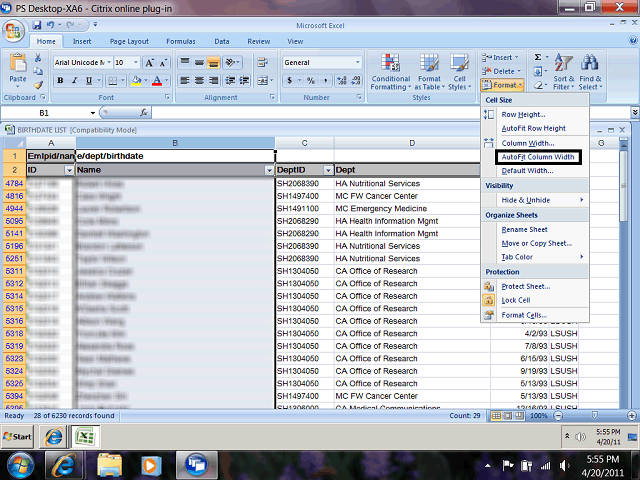Open Internet Explorer from the taskbar
The image size is (640, 480).
coord(65,463)
